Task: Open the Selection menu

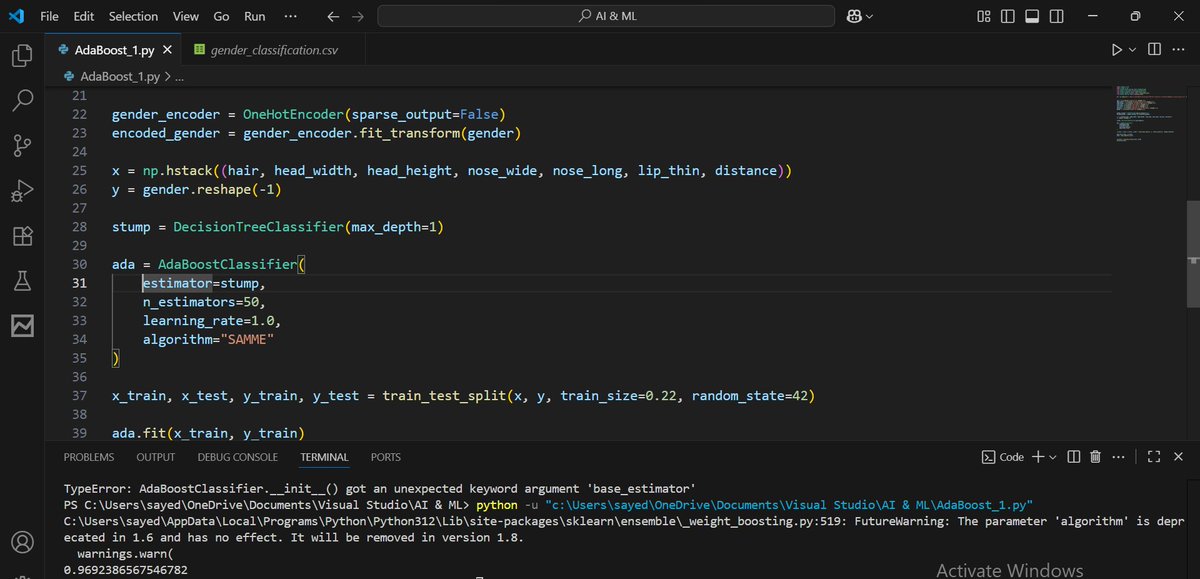Action: 133,16
